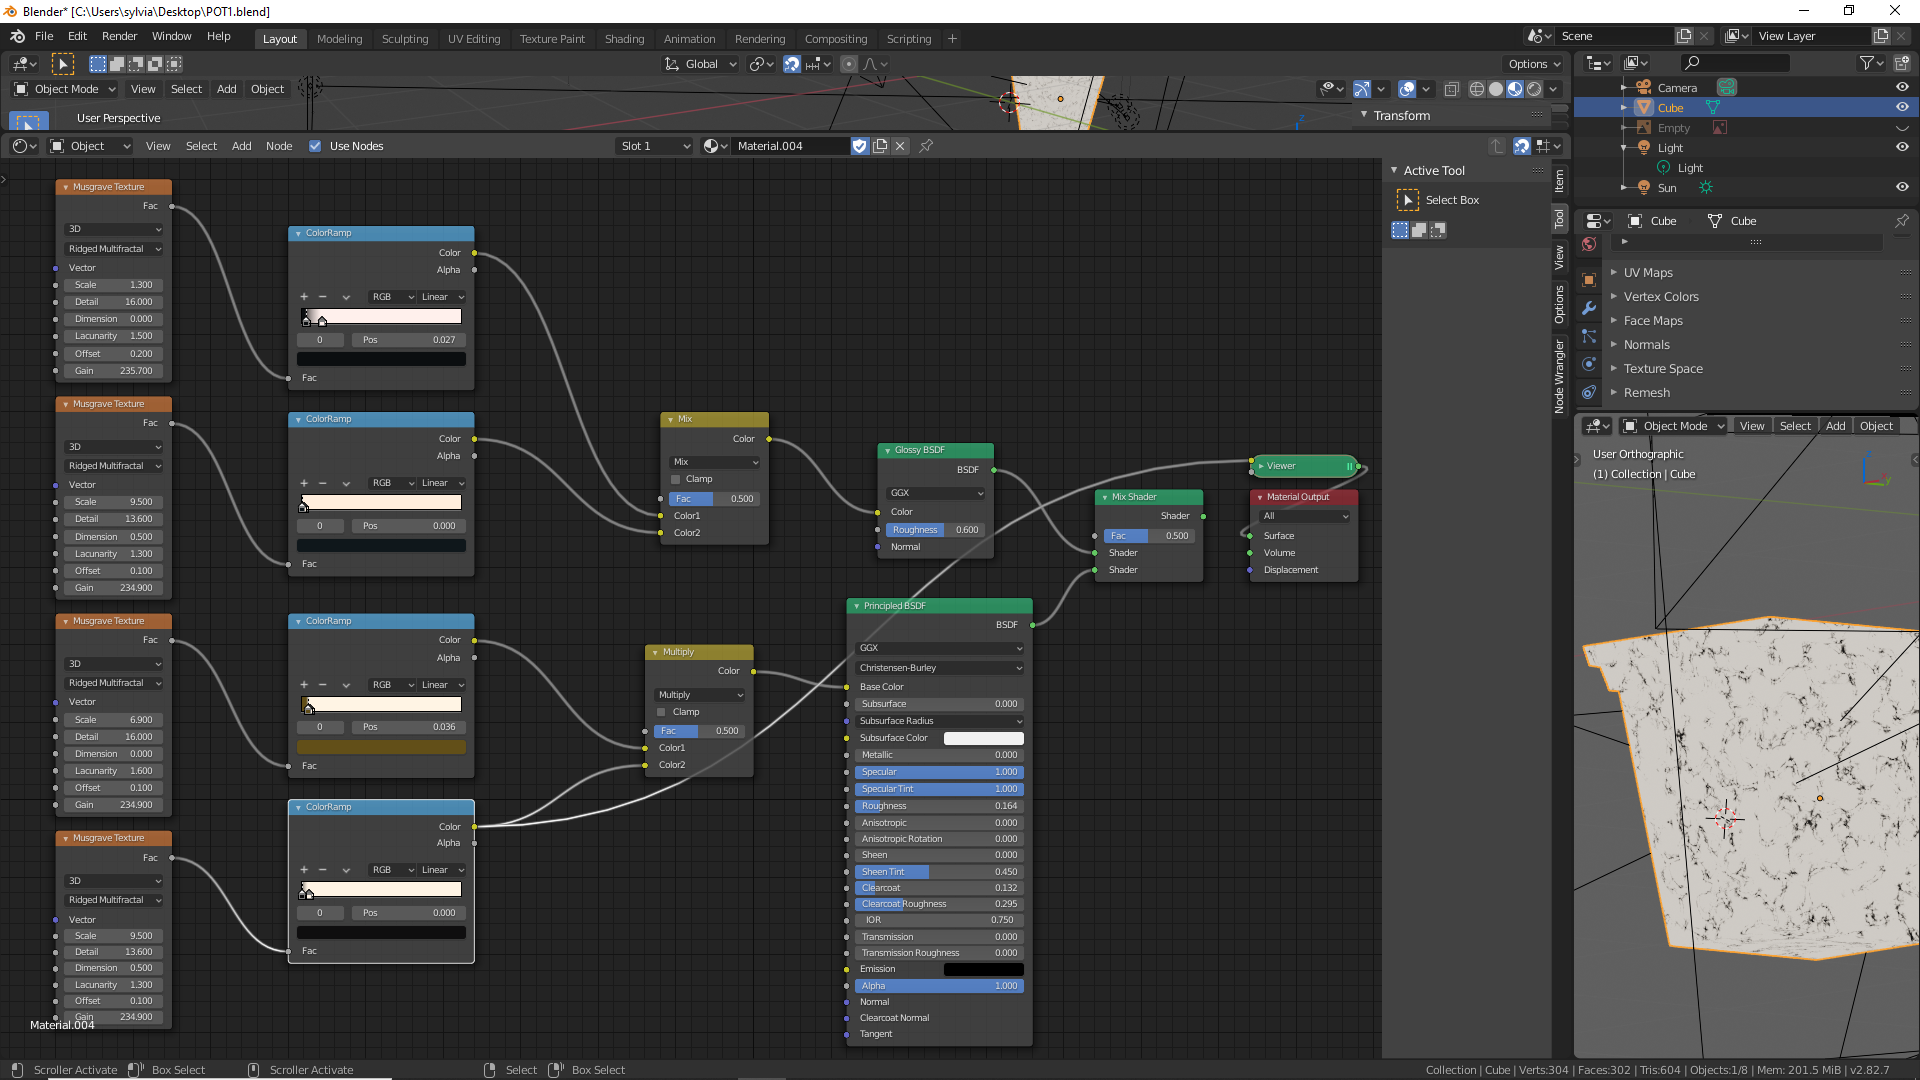This screenshot has height=1080, width=1920.
Task: Open the World Properties tab in the Properties editor
Action: pyautogui.click(x=1589, y=244)
